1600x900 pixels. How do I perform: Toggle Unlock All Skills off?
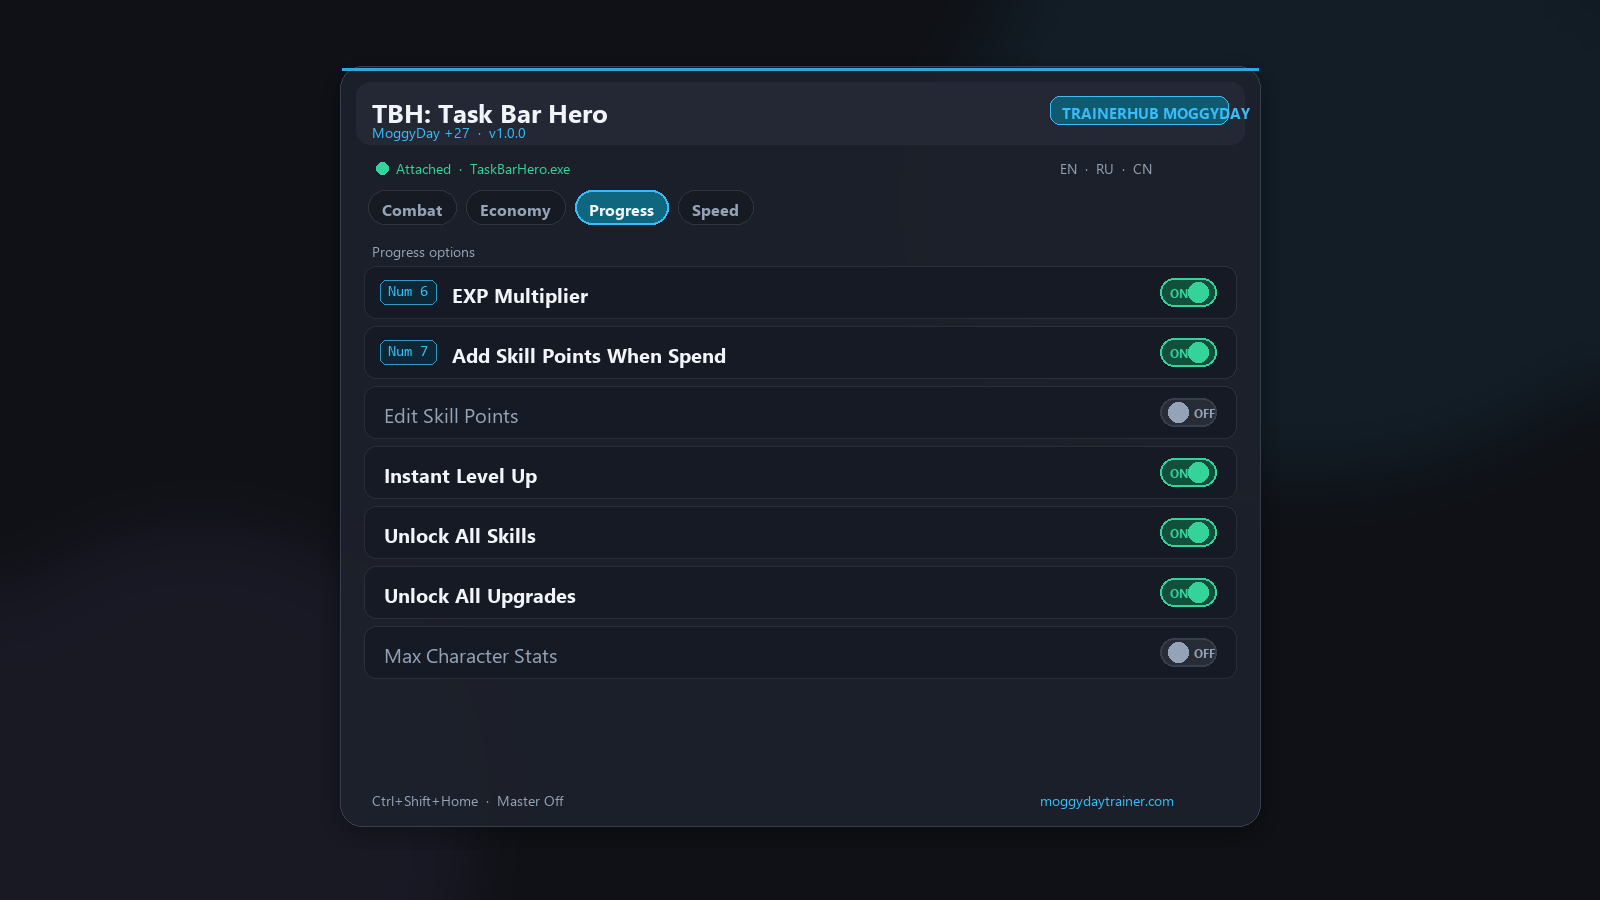tap(1188, 533)
